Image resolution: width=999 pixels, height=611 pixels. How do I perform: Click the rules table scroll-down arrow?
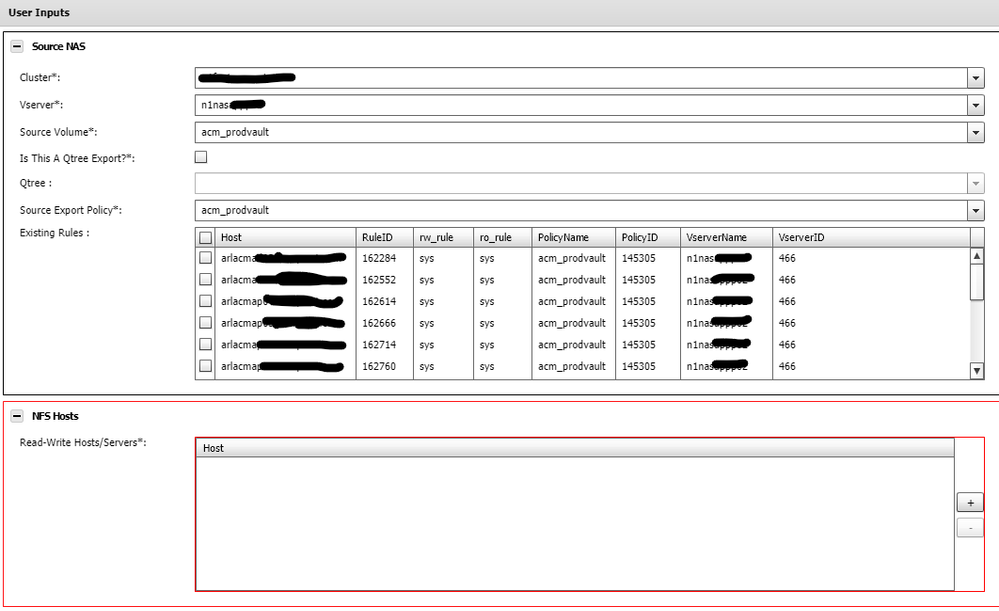(x=977, y=370)
